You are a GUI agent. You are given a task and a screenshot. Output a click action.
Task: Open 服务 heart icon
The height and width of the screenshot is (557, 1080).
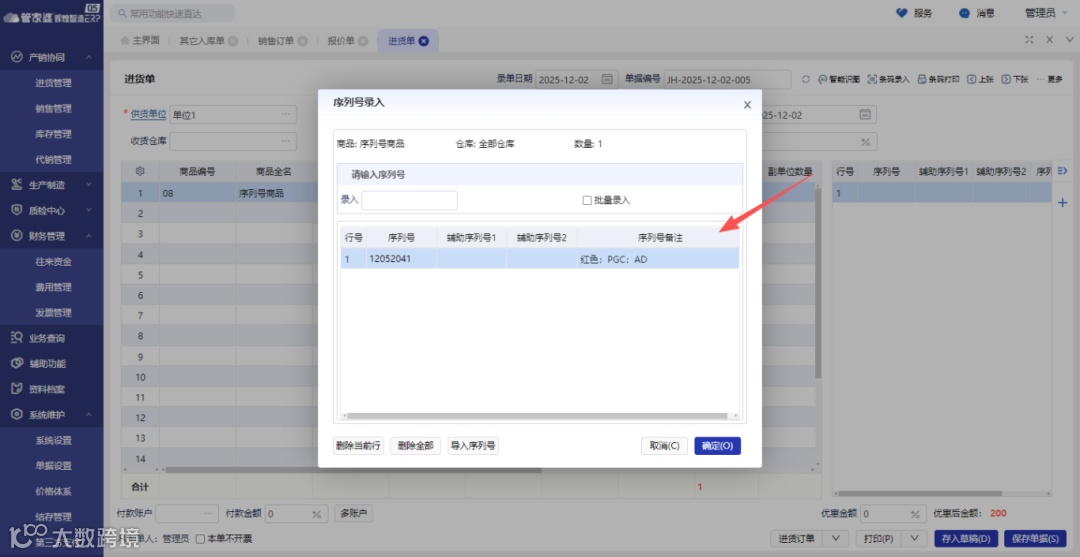(902, 13)
